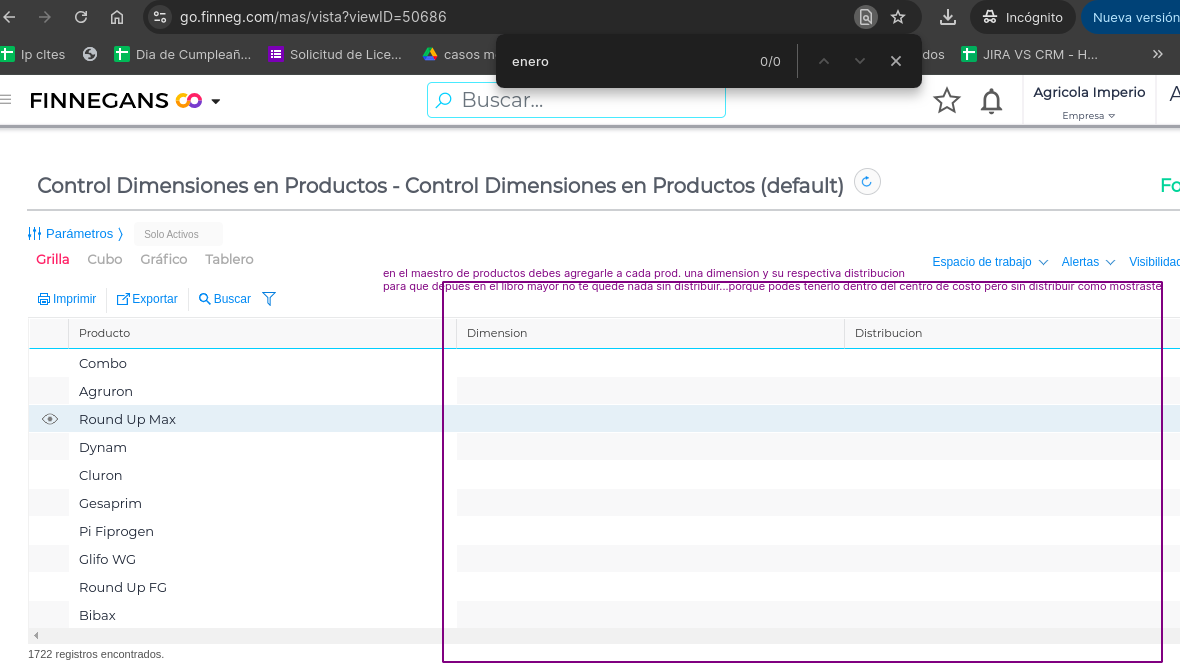Image resolution: width=1180 pixels, height=667 pixels.
Task: Click the printer icon for Imprimir
Action: (44, 299)
